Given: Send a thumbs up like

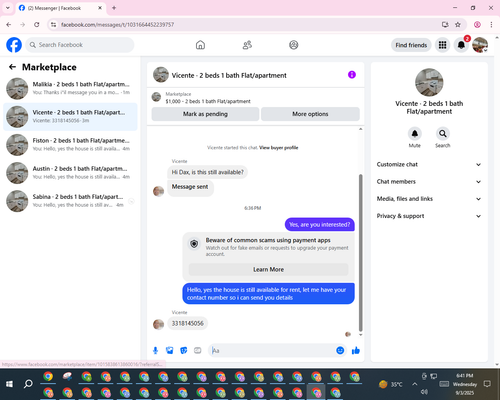Looking at the screenshot, I should tap(356, 350).
